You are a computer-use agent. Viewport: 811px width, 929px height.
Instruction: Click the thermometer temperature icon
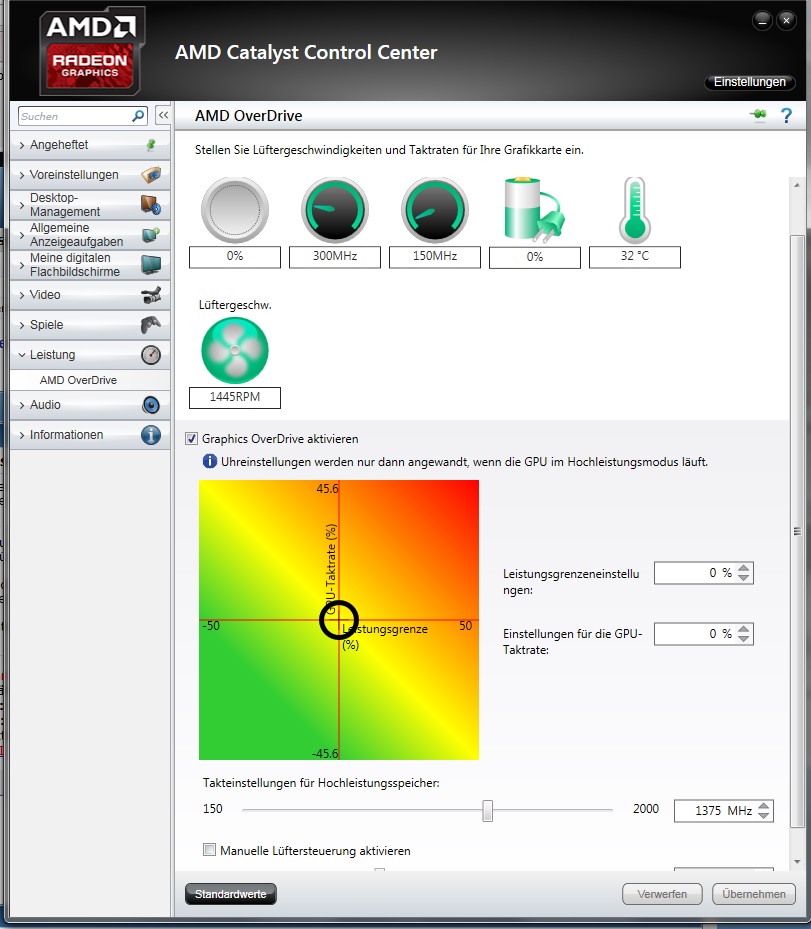[634, 210]
